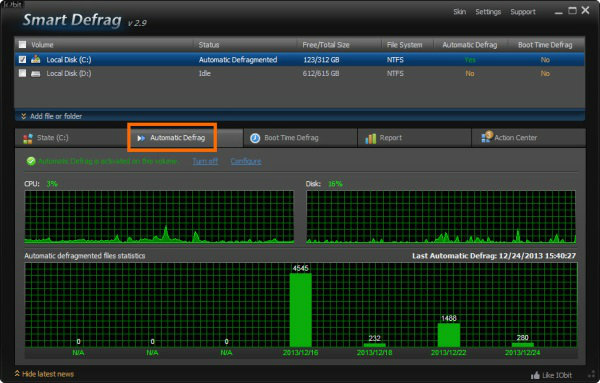Click the Automatic Defrag arrows icon
The width and height of the screenshot is (600, 383).
pyautogui.click(x=141, y=138)
